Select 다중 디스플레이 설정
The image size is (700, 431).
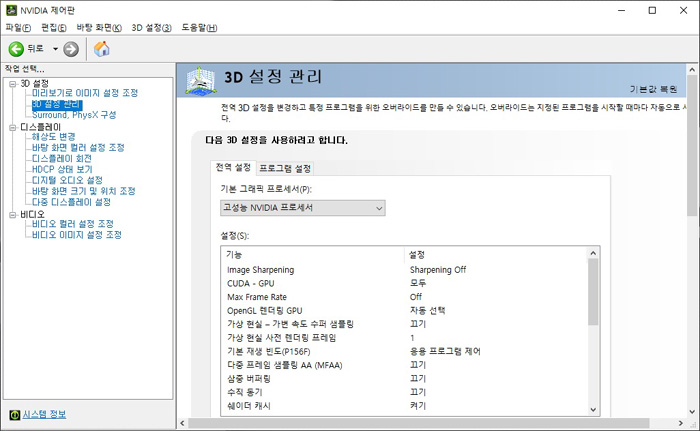coord(71,202)
